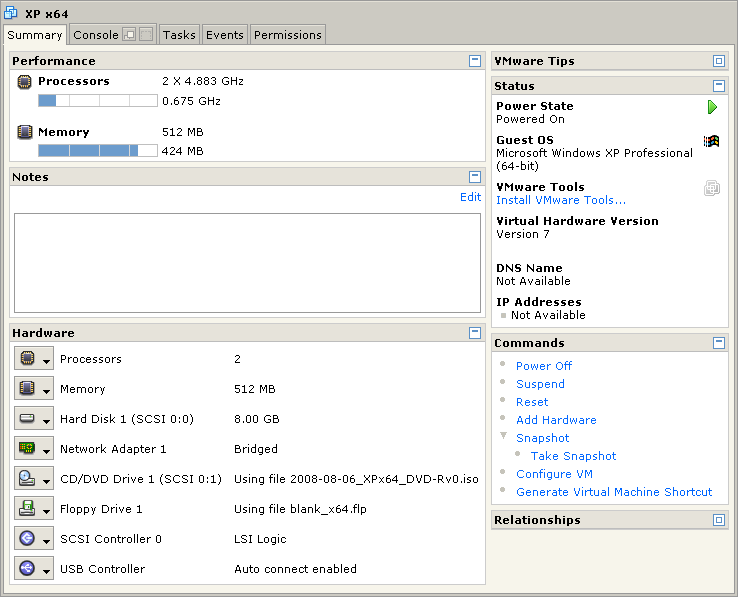Click the VMware Tools status icon
Image resolution: width=738 pixels, height=597 pixels.
click(712, 188)
